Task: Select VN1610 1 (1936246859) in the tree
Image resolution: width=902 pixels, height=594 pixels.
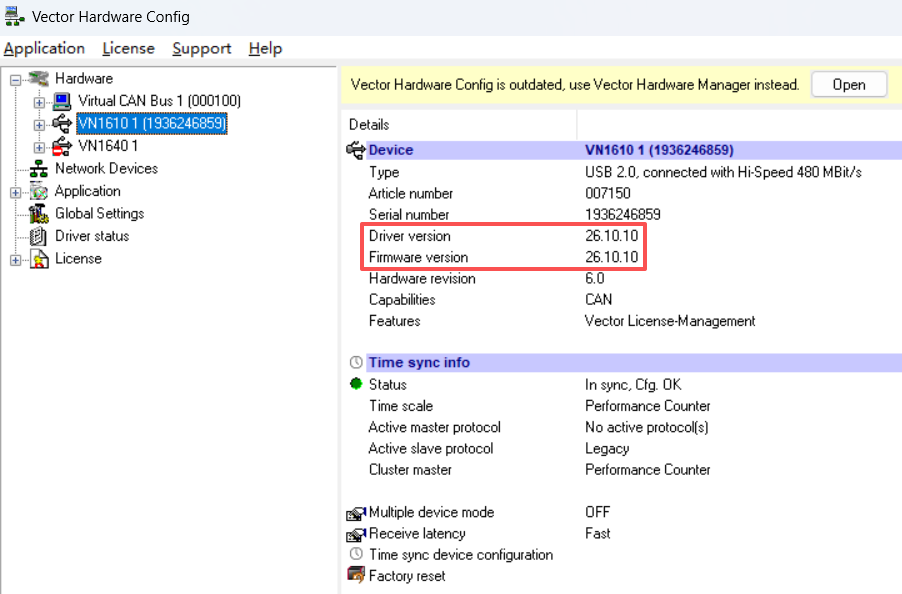Action: (x=152, y=123)
